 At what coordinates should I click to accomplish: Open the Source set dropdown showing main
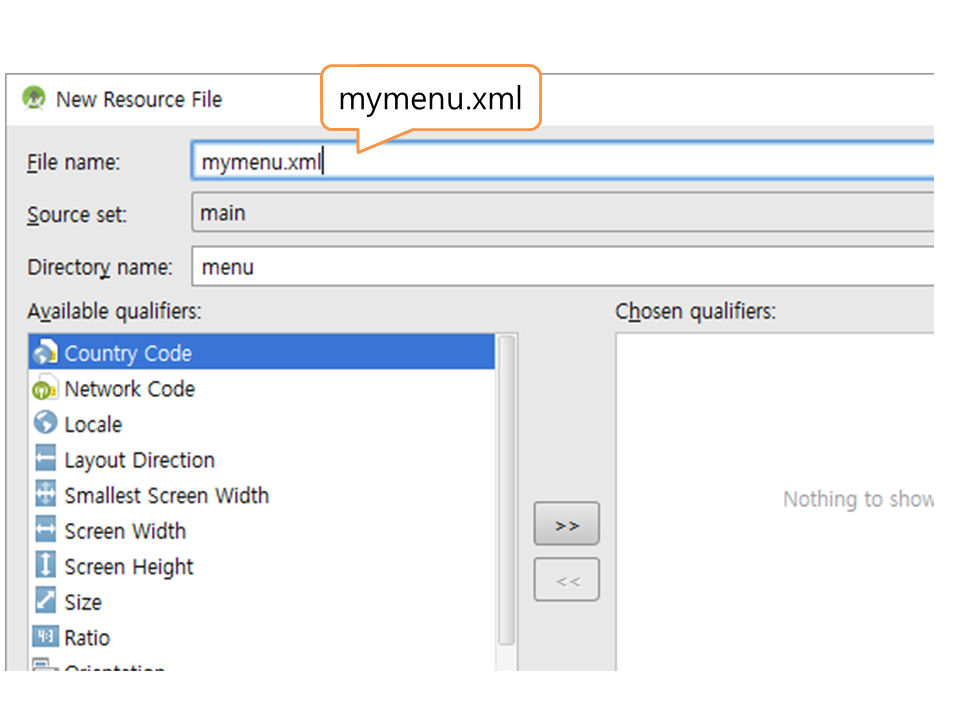pos(560,214)
